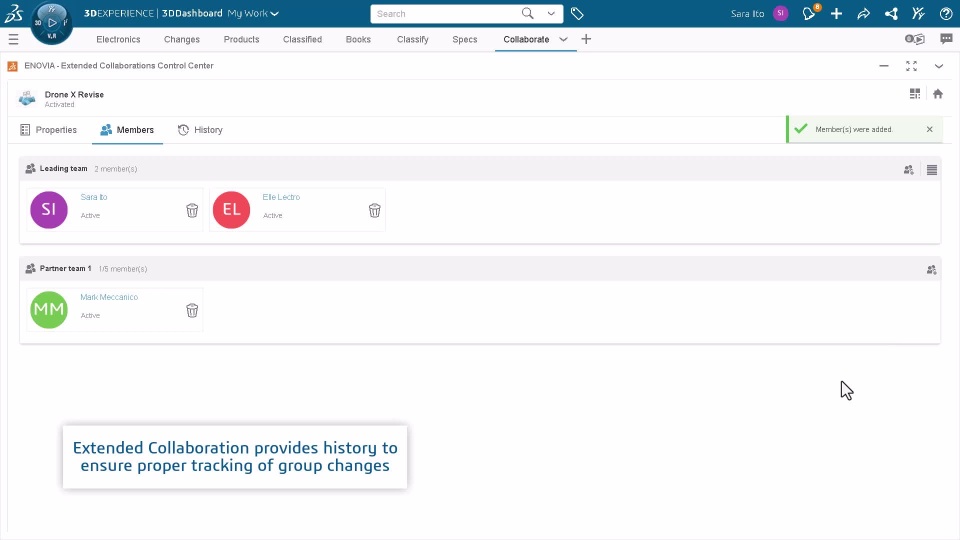Click the search magnifier icon
This screenshot has width=960, height=540.
click(527, 13)
